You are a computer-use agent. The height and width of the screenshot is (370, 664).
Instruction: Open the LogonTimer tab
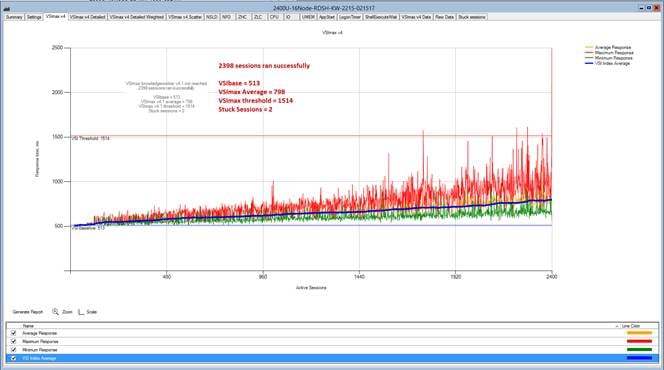point(350,17)
